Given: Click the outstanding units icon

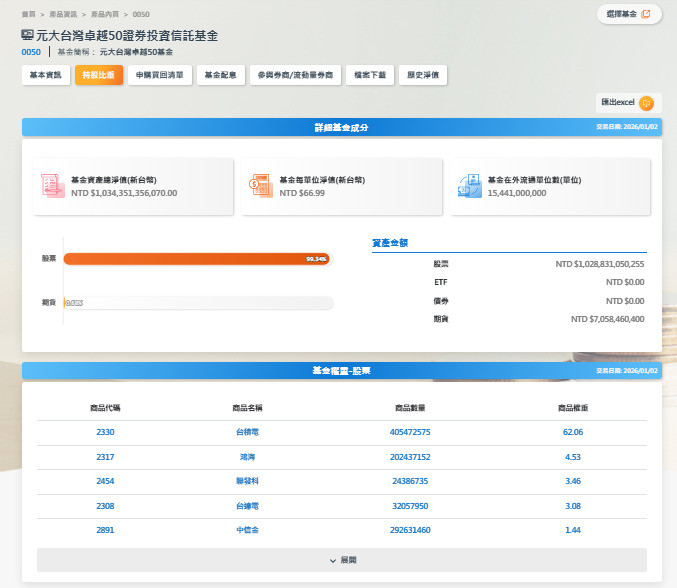Looking at the screenshot, I should point(469,185).
